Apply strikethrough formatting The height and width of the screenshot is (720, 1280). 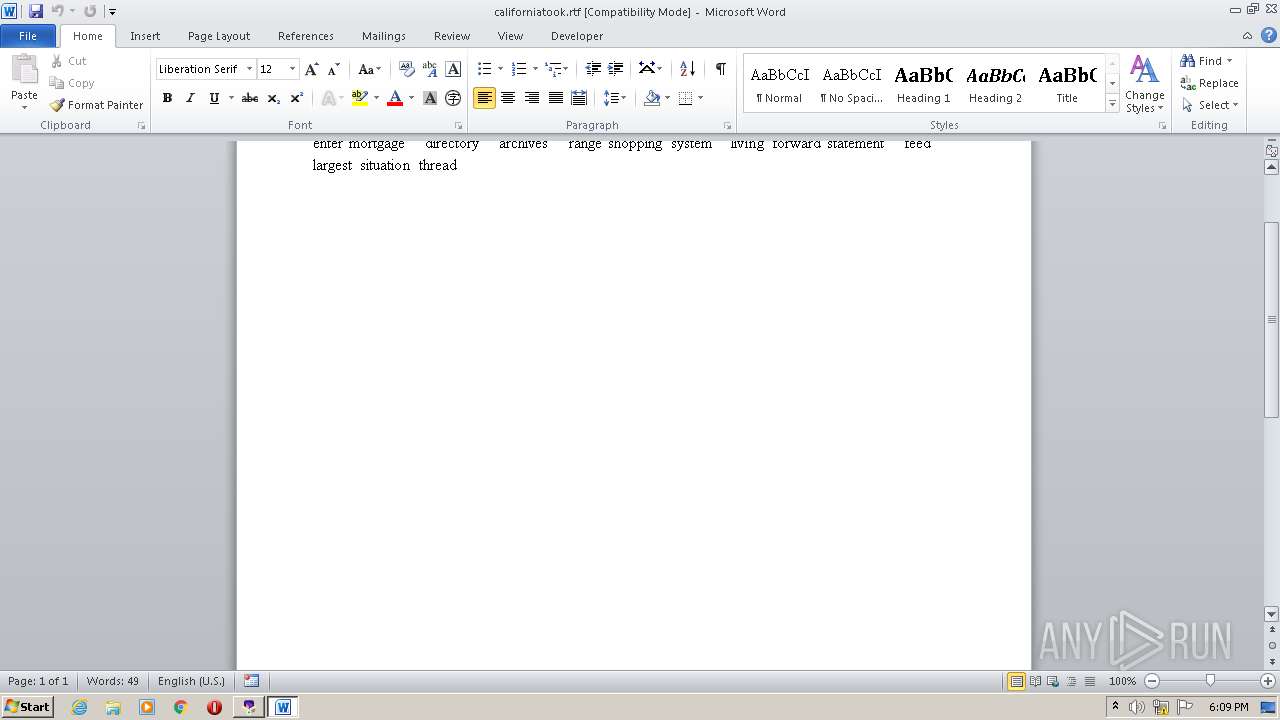pos(250,98)
